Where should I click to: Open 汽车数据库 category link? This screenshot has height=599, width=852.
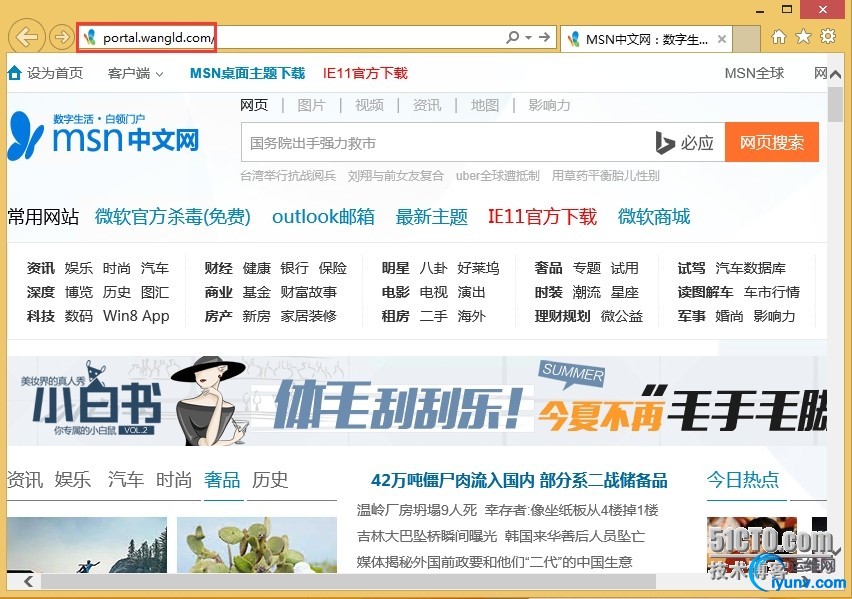[x=750, y=268]
